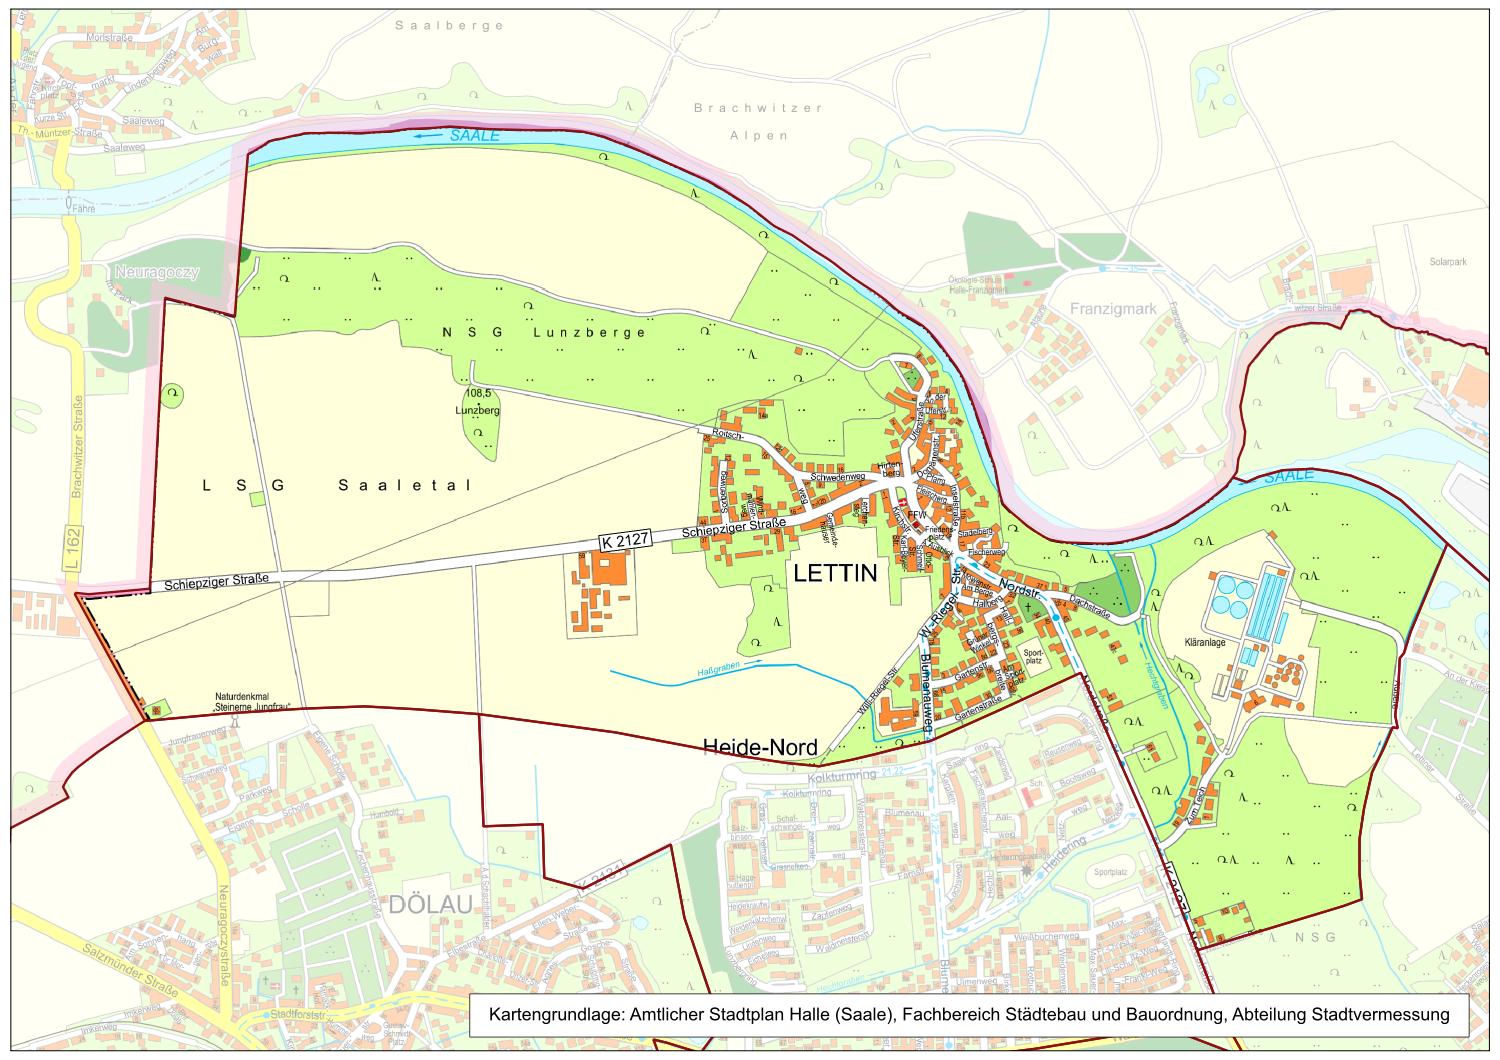Click the K 2127 road number sign

[x=626, y=539]
